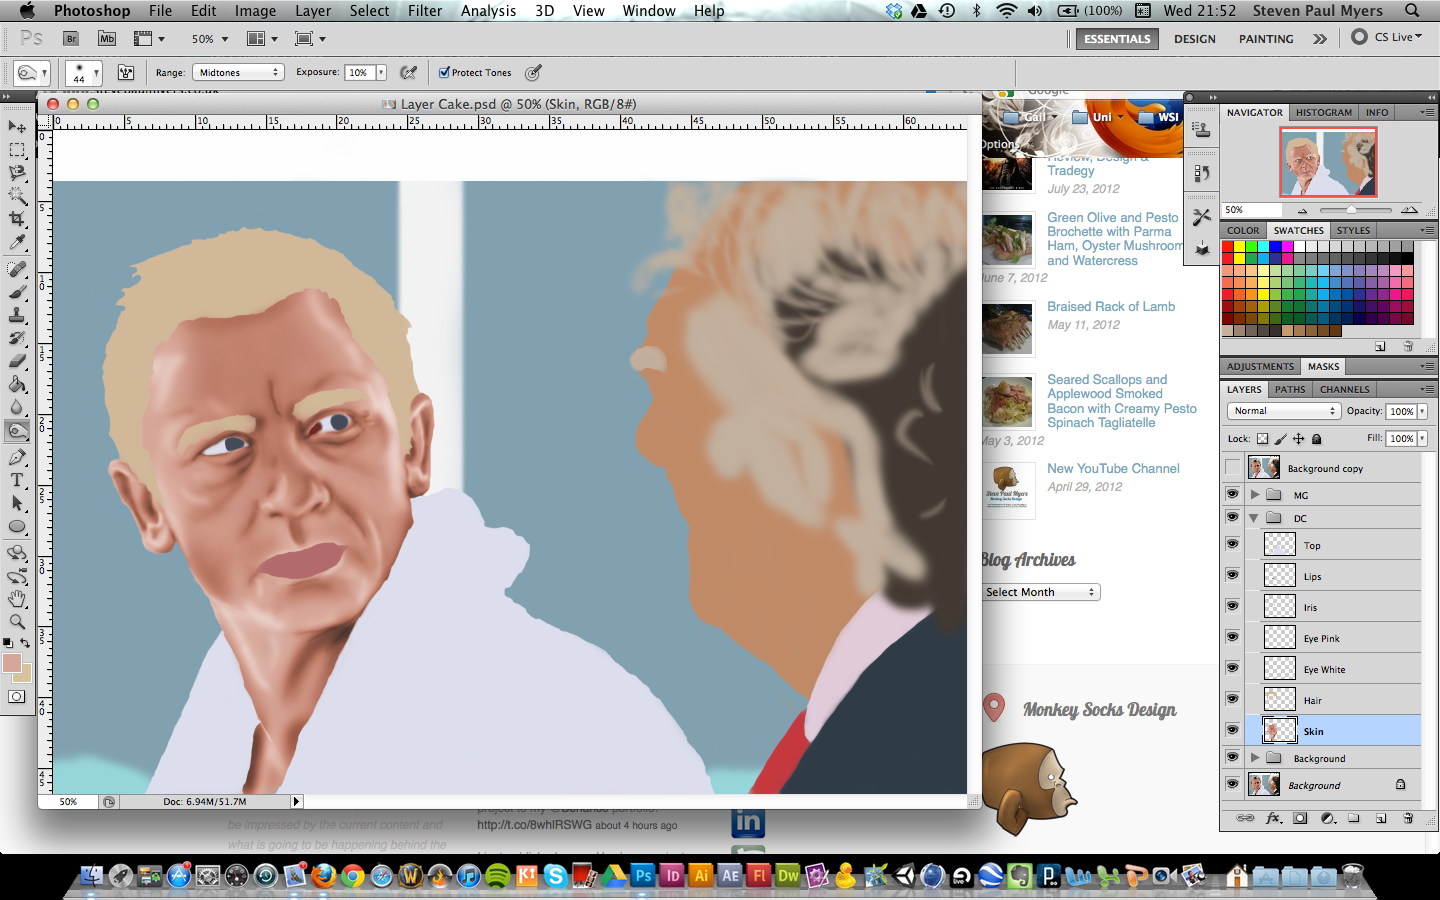Select the Paint Bucket tool
The image size is (1440, 900).
point(17,384)
